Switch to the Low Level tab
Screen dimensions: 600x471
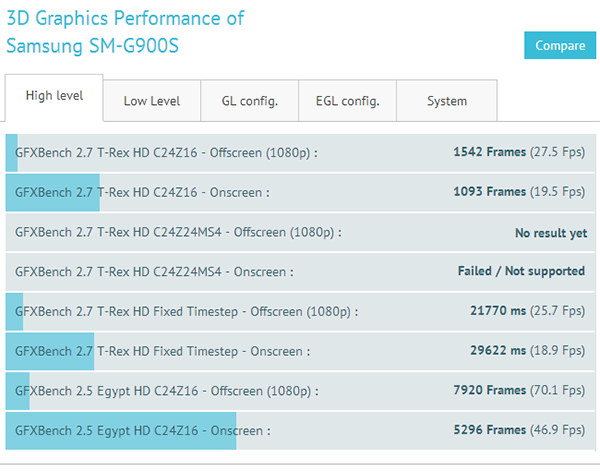tap(152, 101)
